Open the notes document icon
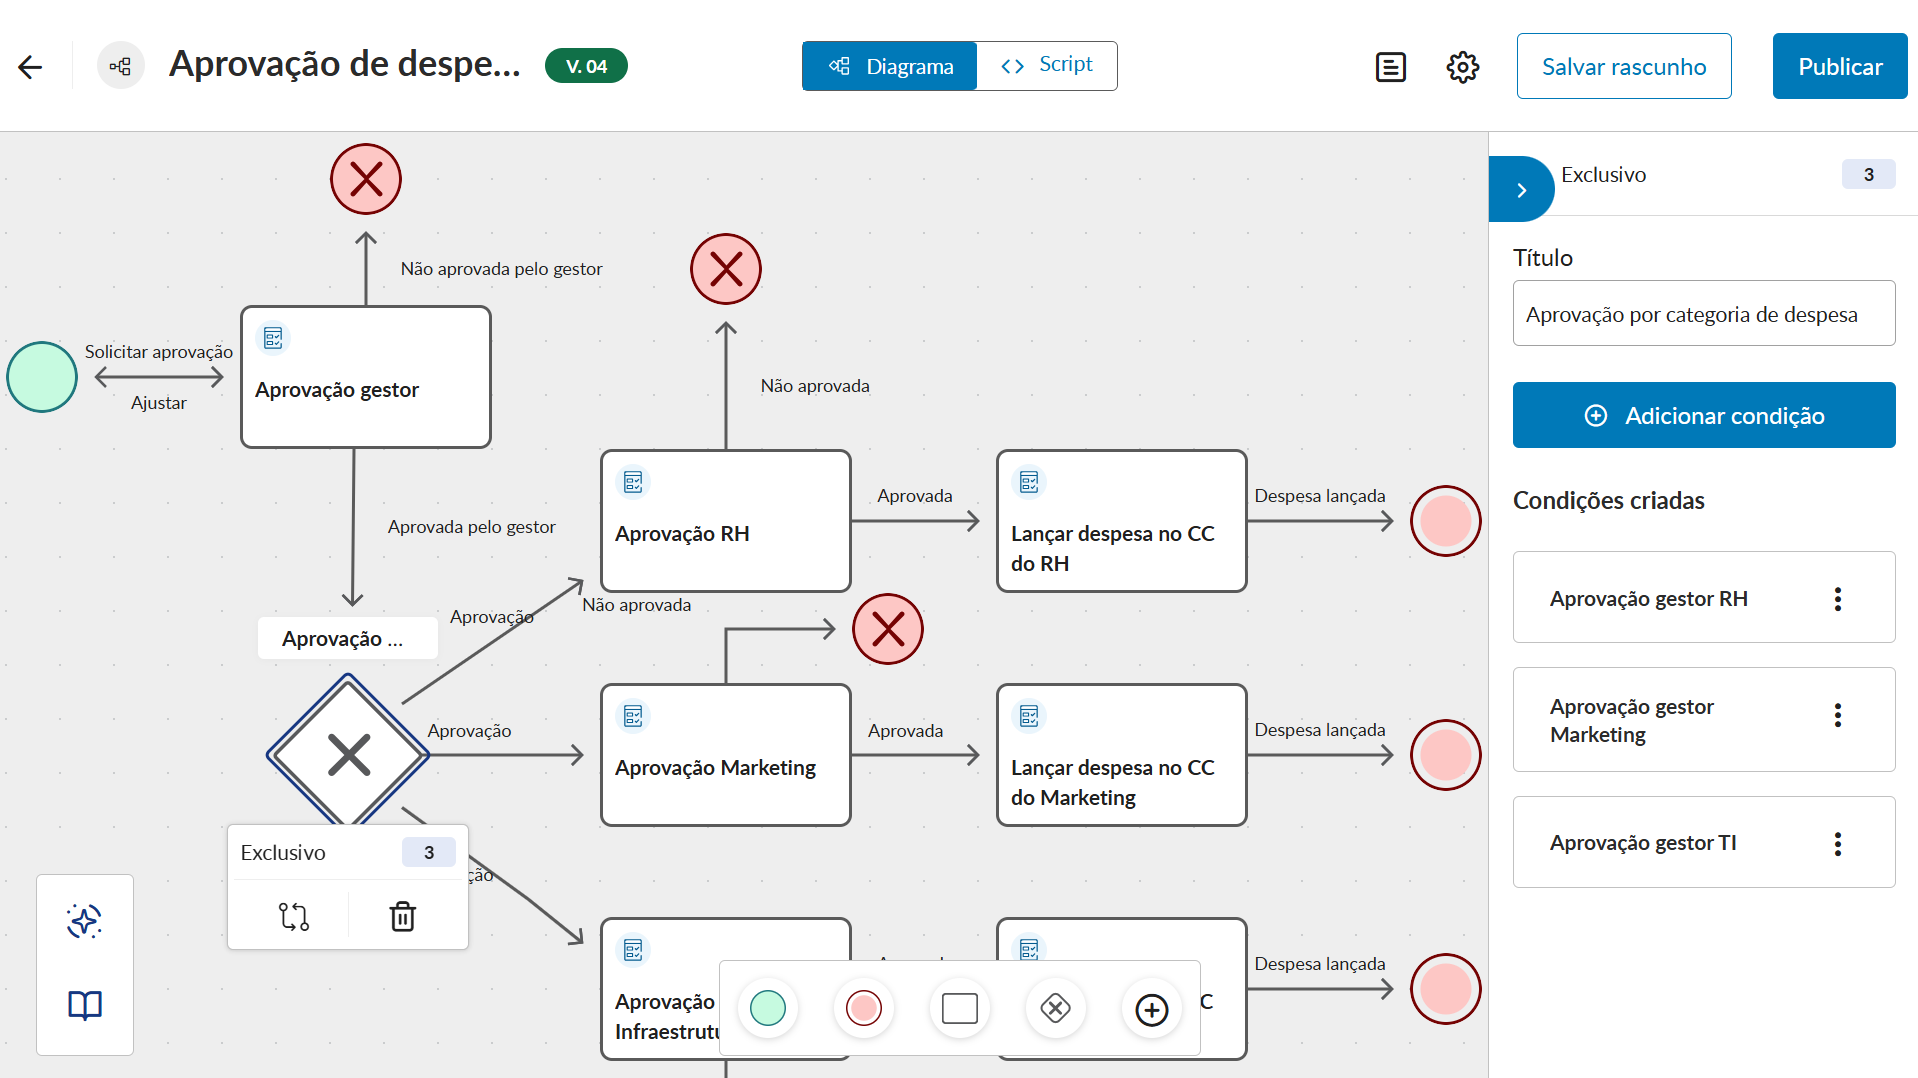1918x1078 pixels. (x=1390, y=67)
